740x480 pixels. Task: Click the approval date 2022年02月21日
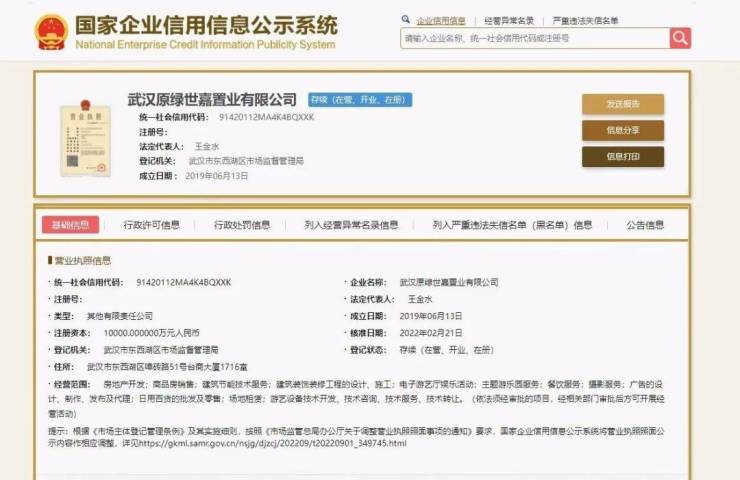tap(431, 333)
